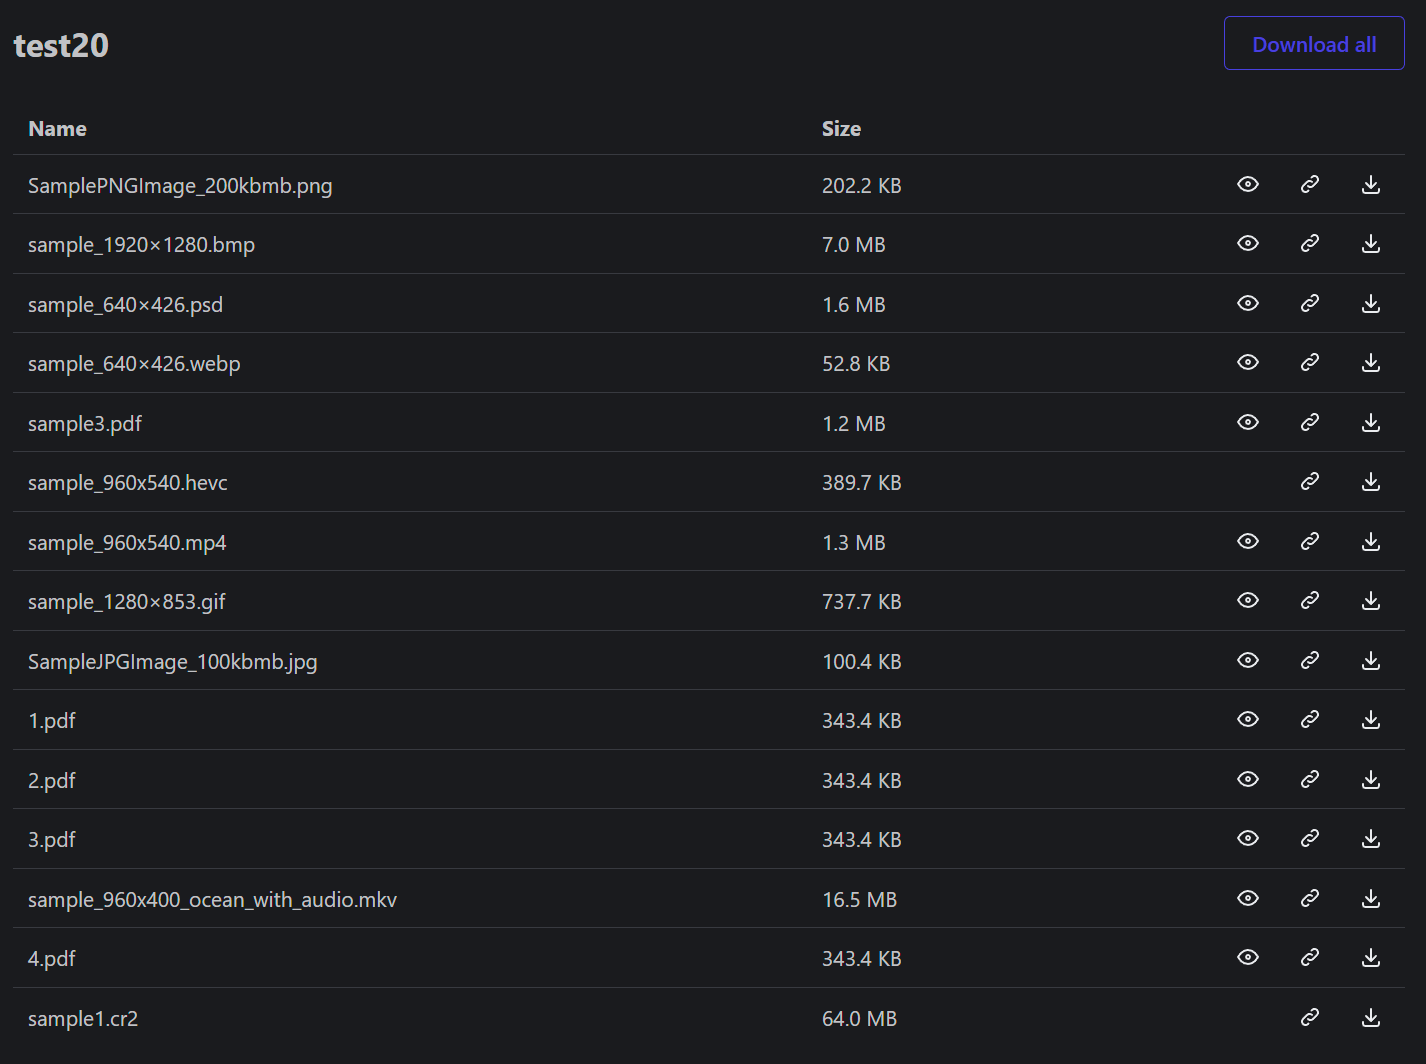Preview sample_640×426.psd with eye icon
The height and width of the screenshot is (1064, 1426).
pos(1248,303)
